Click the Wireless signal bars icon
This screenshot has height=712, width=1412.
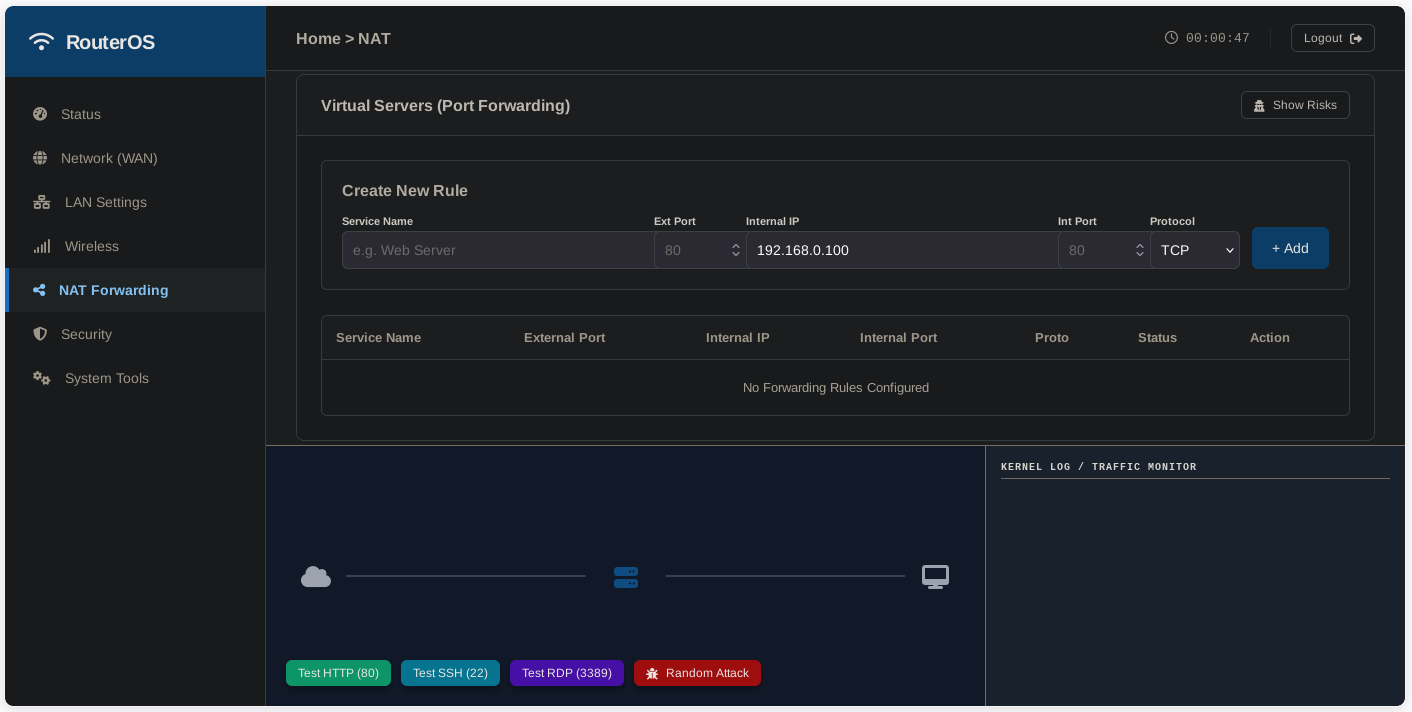click(42, 246)
